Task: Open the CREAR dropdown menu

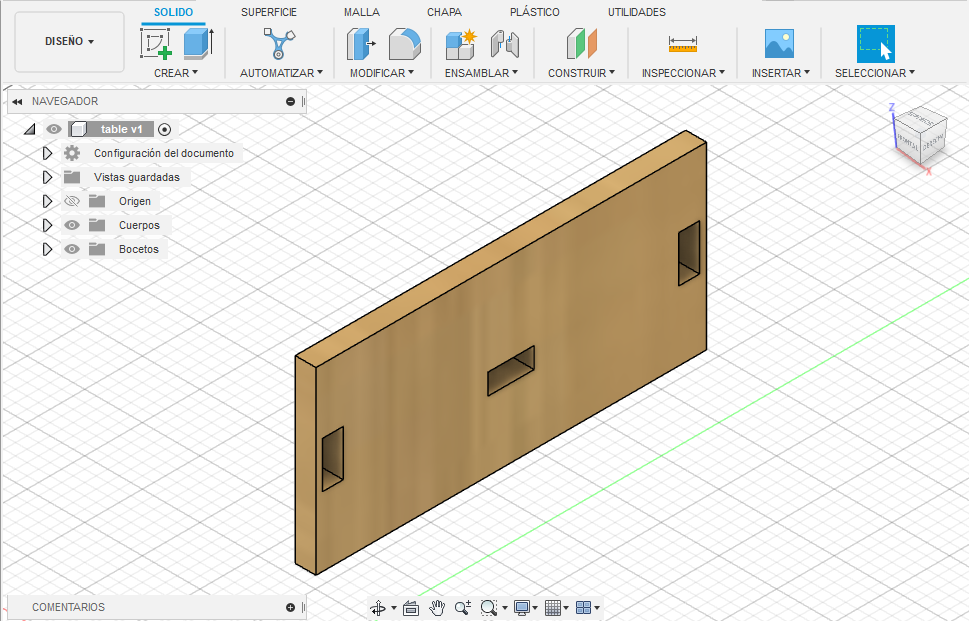Action: (176, 73)
